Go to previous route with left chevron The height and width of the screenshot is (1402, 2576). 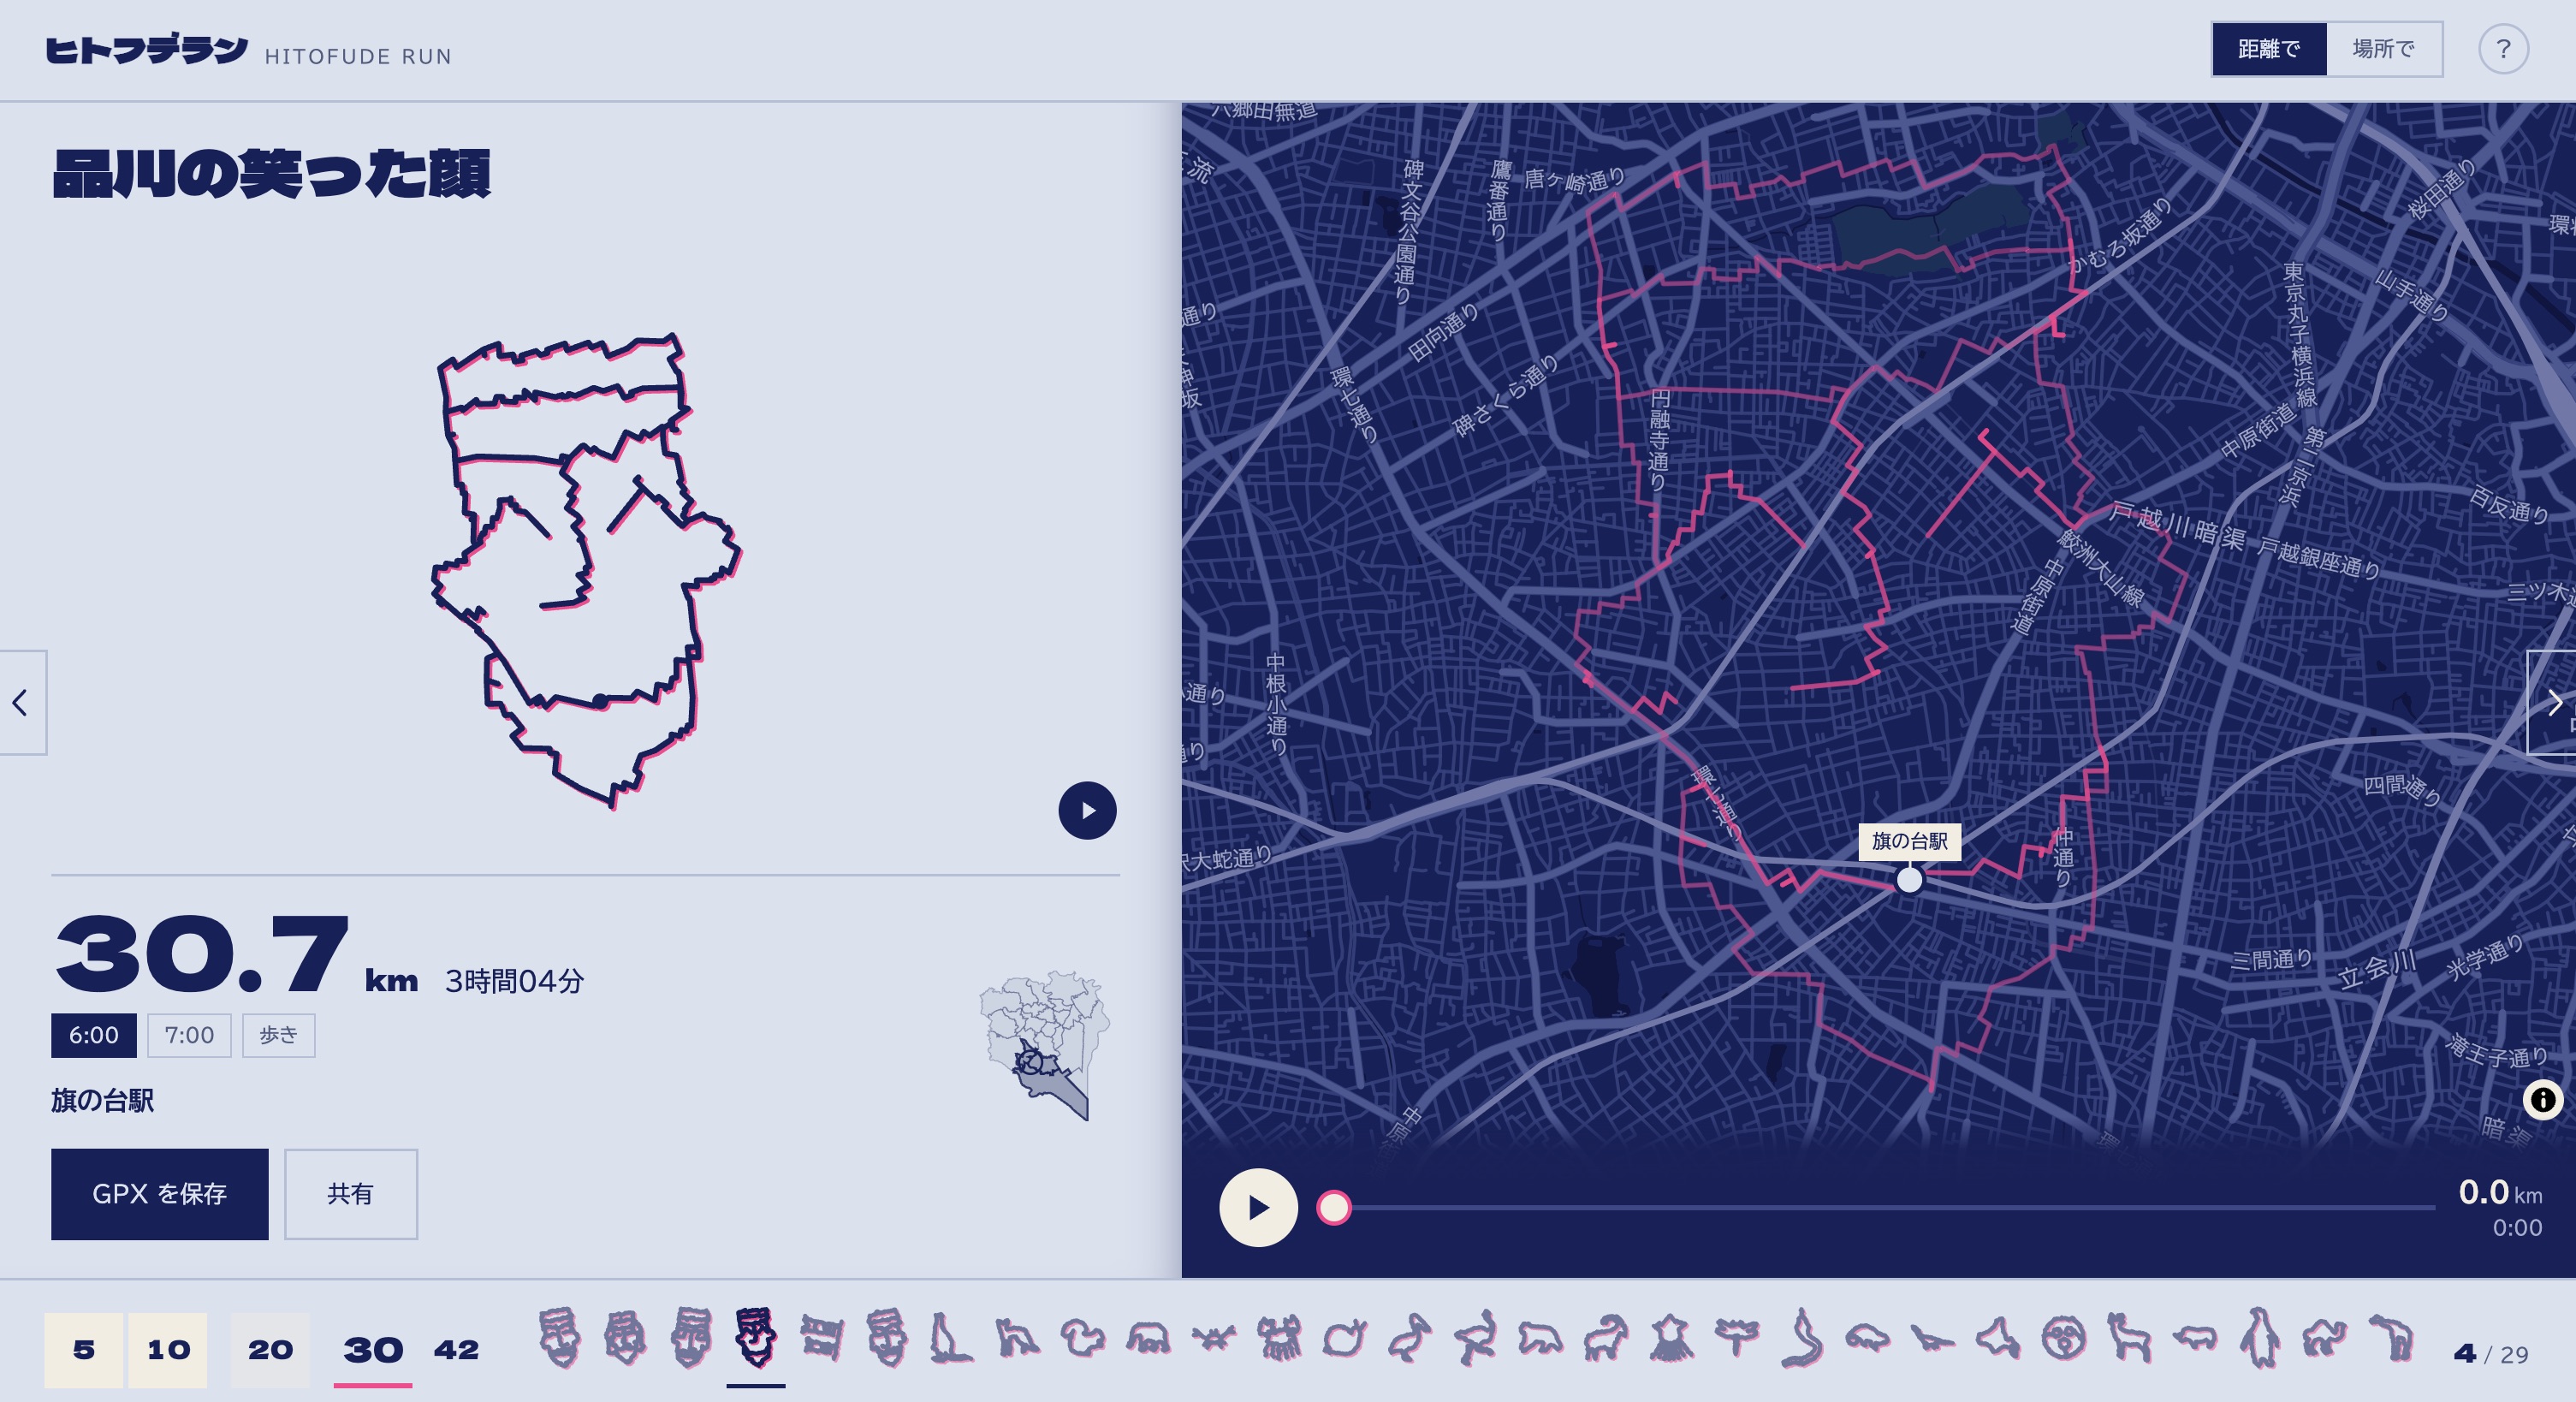[21, 702]
